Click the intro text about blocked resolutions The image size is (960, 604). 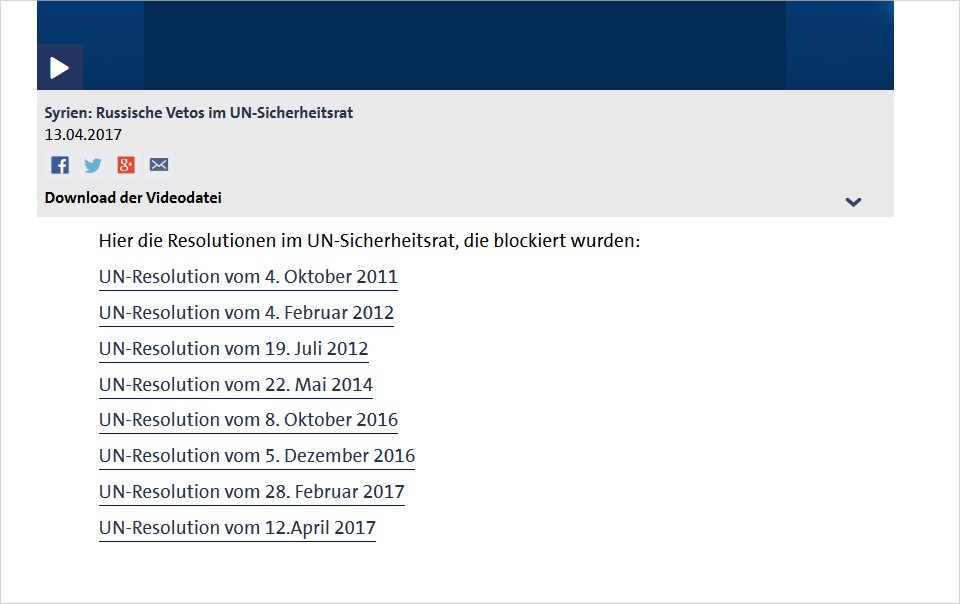tap(369, 240)
